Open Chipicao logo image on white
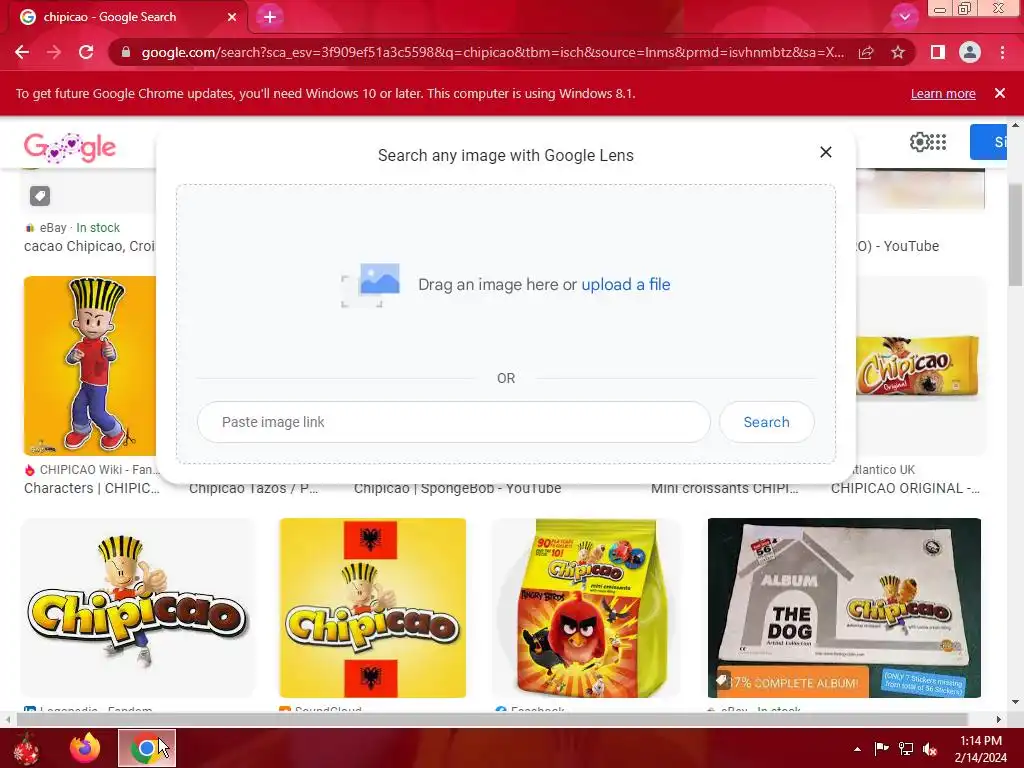Viewport: 1024px width, 768px height. pyautogui.click(x=138, y=608)
